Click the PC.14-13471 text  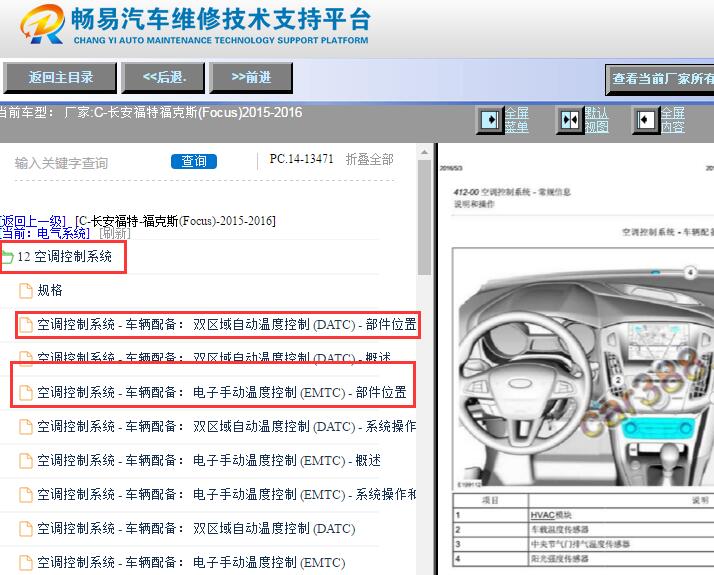(x=301, y=159)
